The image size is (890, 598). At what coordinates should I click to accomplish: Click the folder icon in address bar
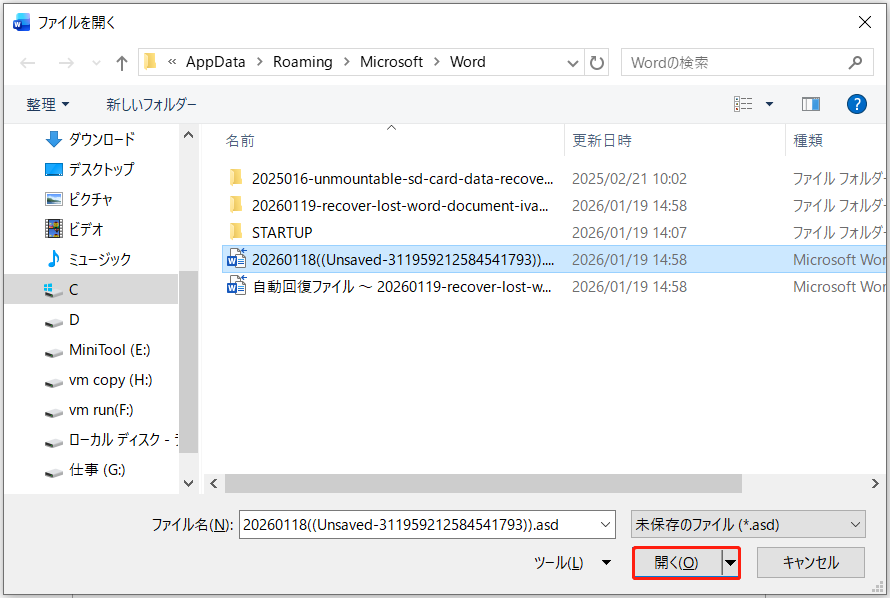(x=150, y=61)
